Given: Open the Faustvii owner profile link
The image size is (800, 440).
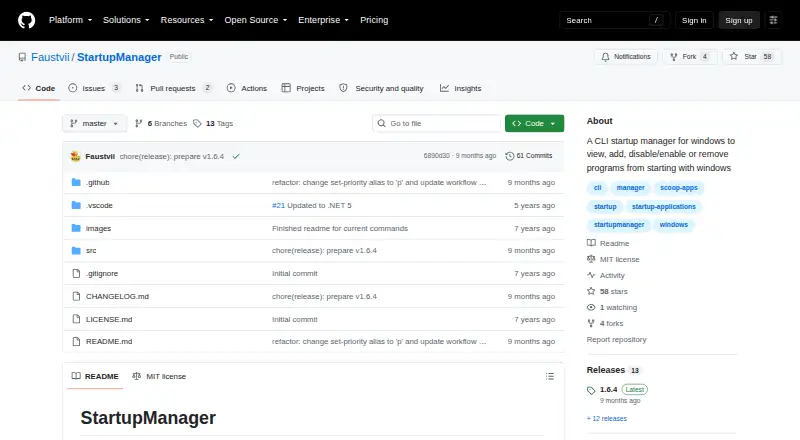Looking at the screenshot, I should [x=50, y=57].
